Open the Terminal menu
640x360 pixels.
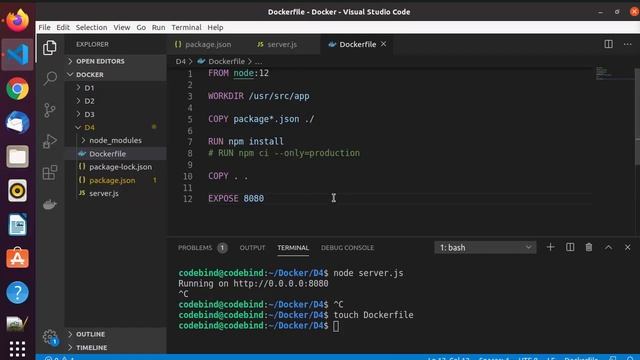186,27
